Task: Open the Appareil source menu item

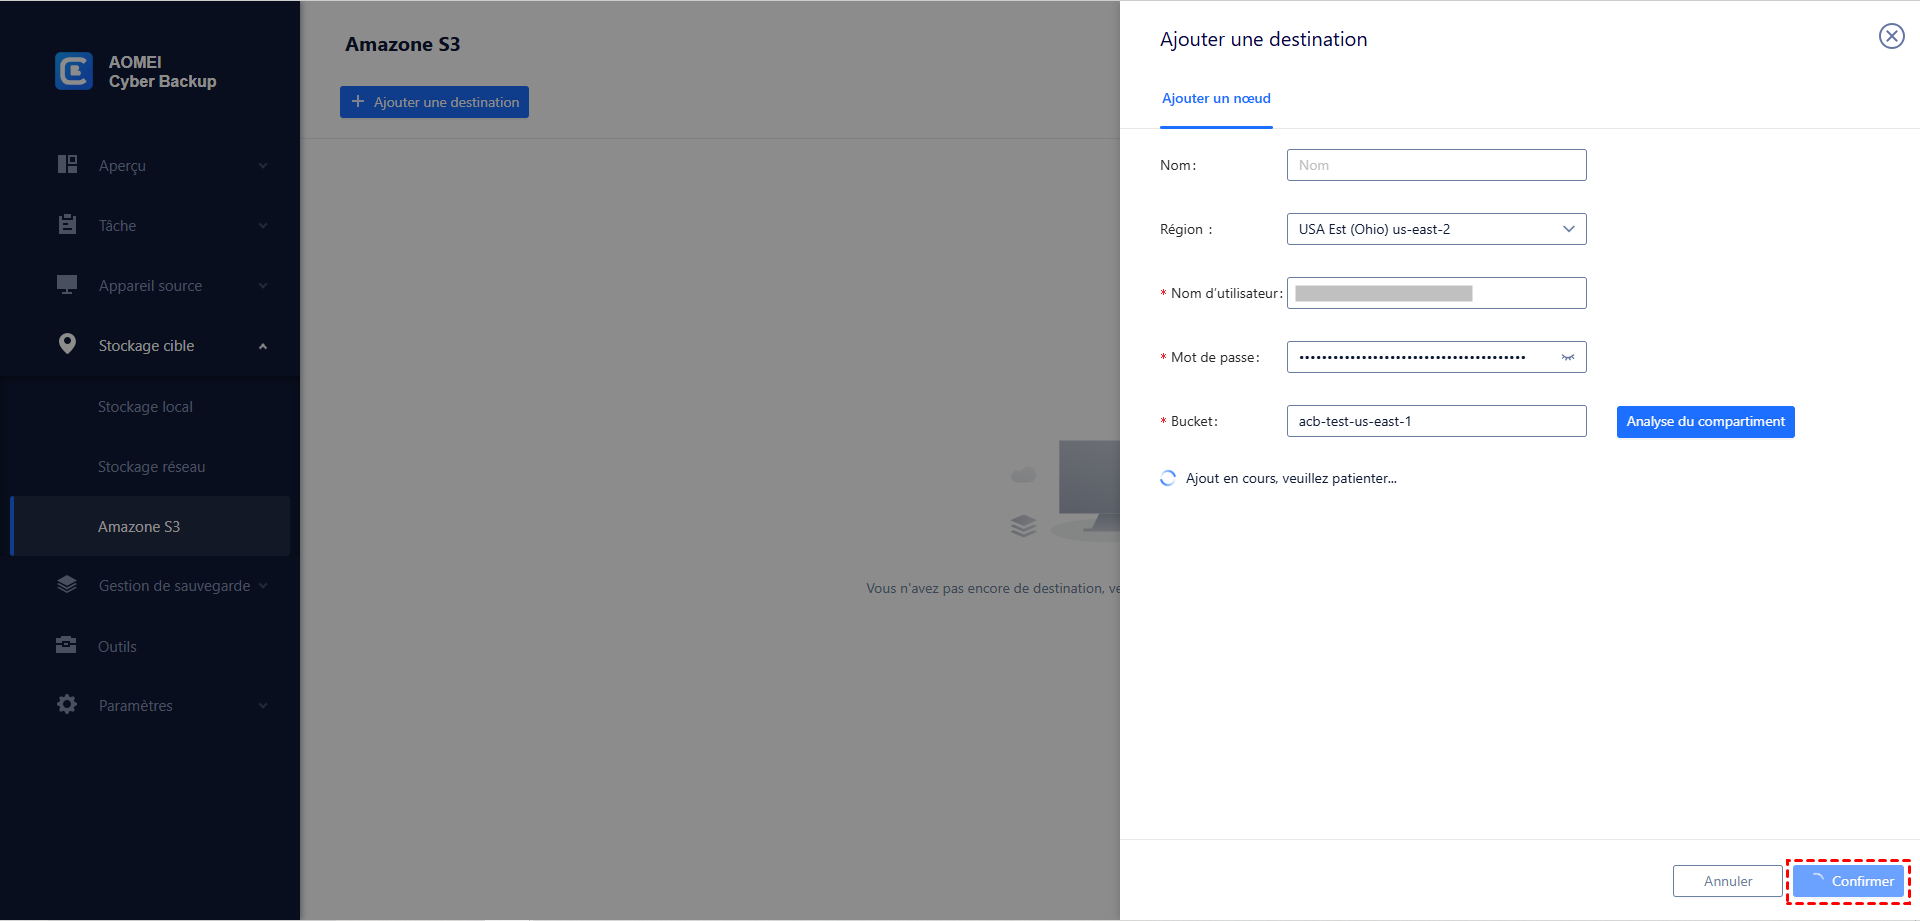Action: click(x=150, y=286)
